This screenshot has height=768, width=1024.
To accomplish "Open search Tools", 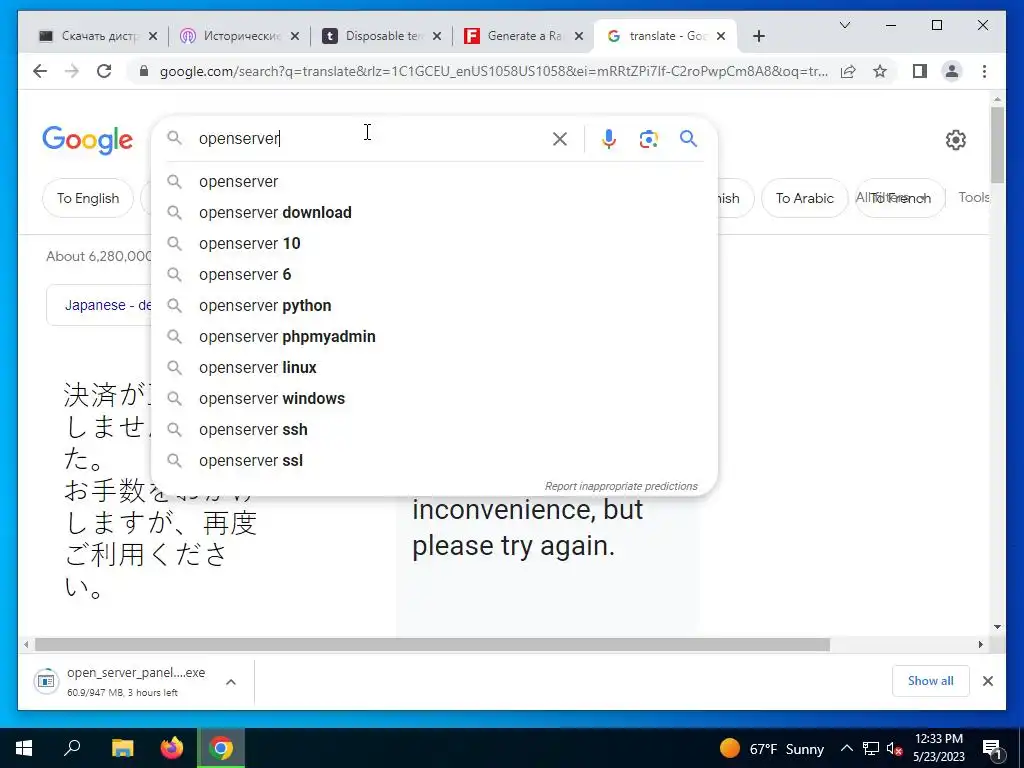I will (973, 197).
